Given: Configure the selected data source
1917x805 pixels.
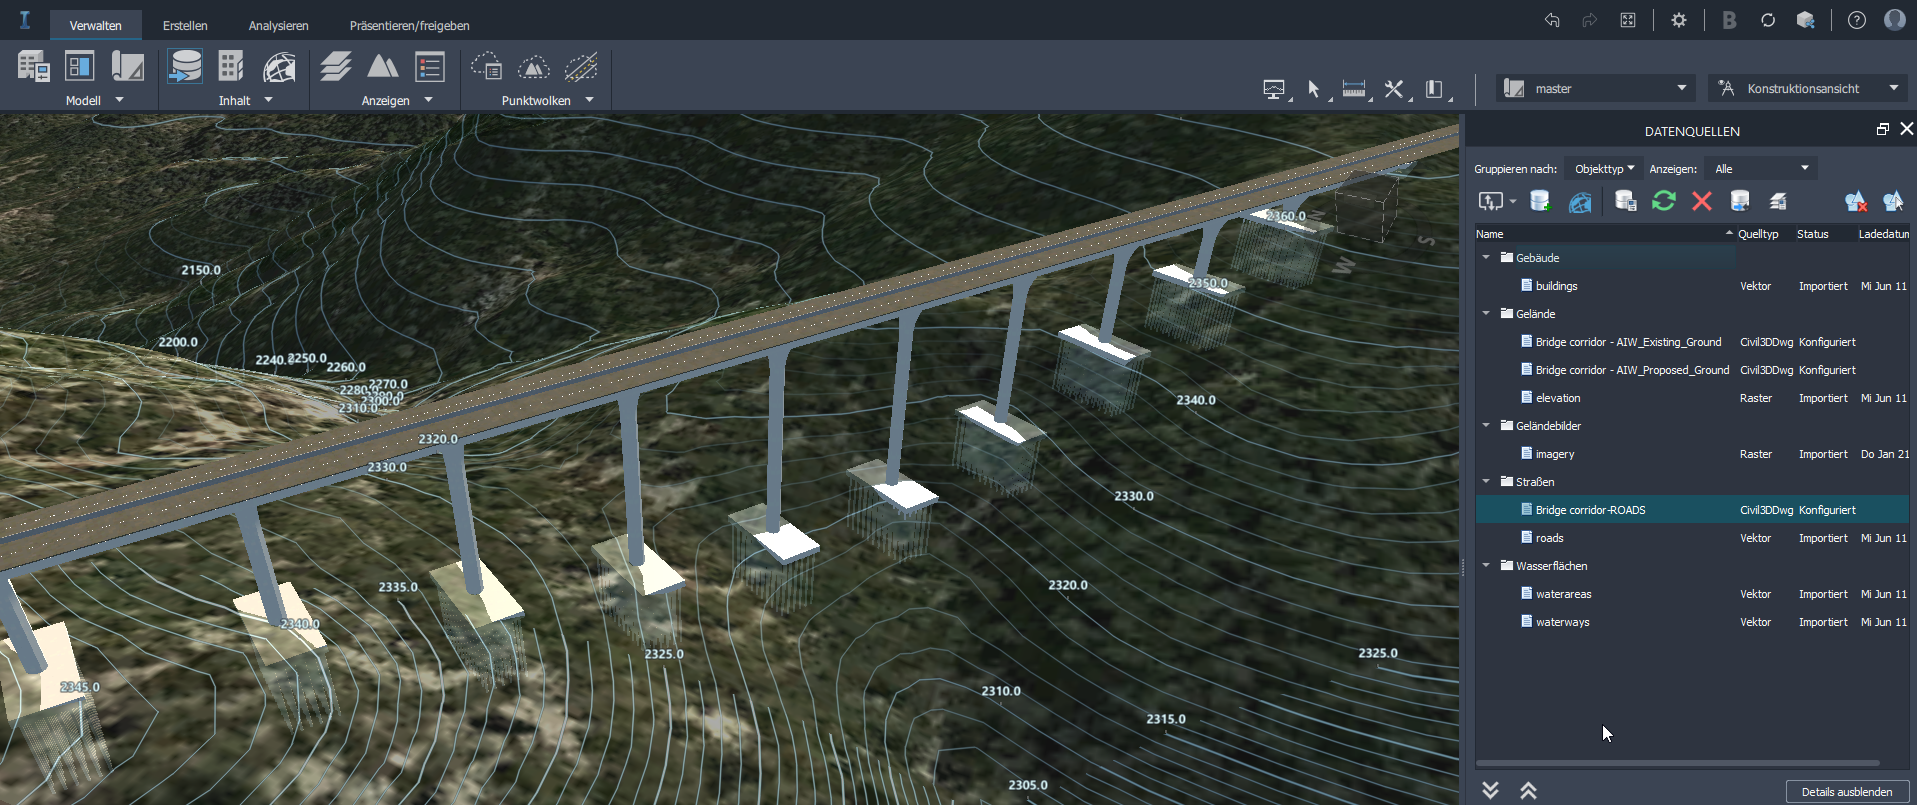Looking at the screenshot, I should pyautogui.click(x=1626, y=201).
